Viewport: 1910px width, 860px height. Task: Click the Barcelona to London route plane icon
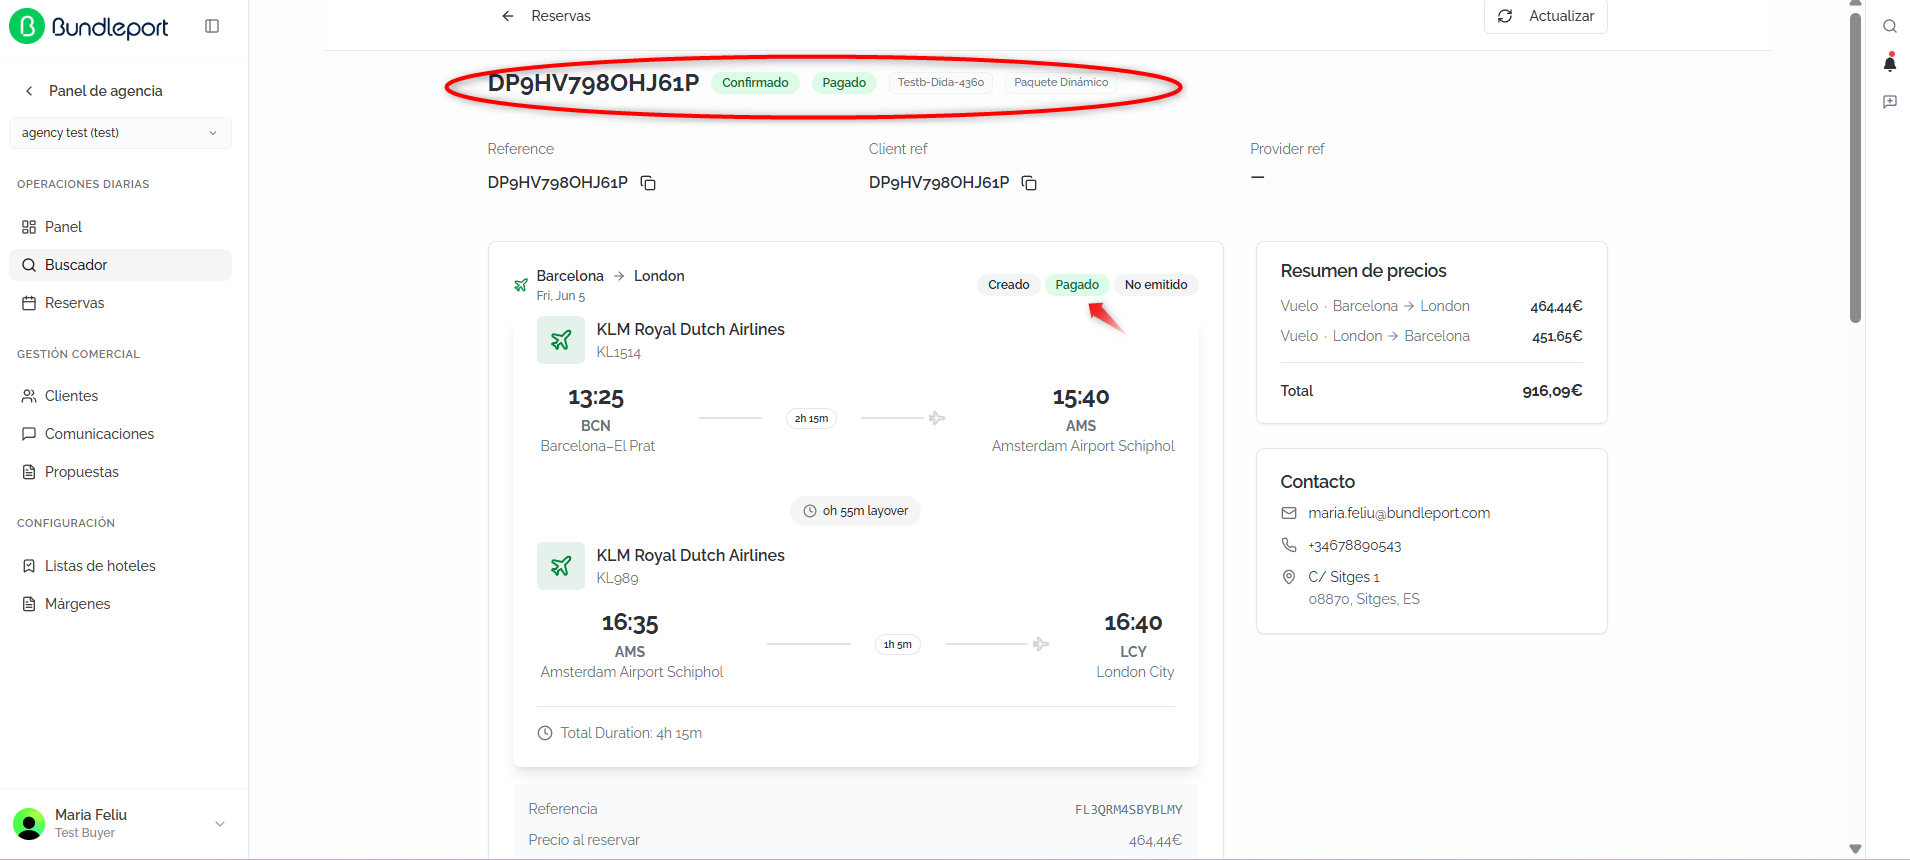pyautogui.click(x=521, y=285)
